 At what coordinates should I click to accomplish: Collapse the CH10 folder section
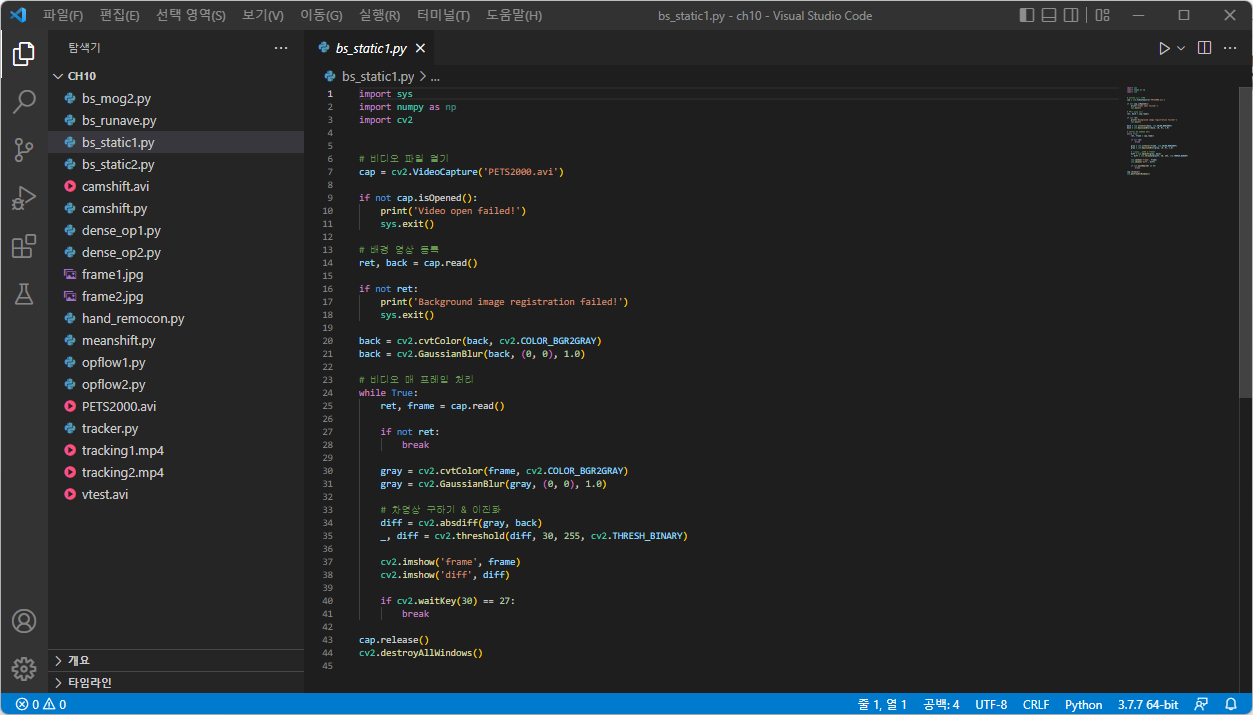pyautogui.click(x=176, y=76)
